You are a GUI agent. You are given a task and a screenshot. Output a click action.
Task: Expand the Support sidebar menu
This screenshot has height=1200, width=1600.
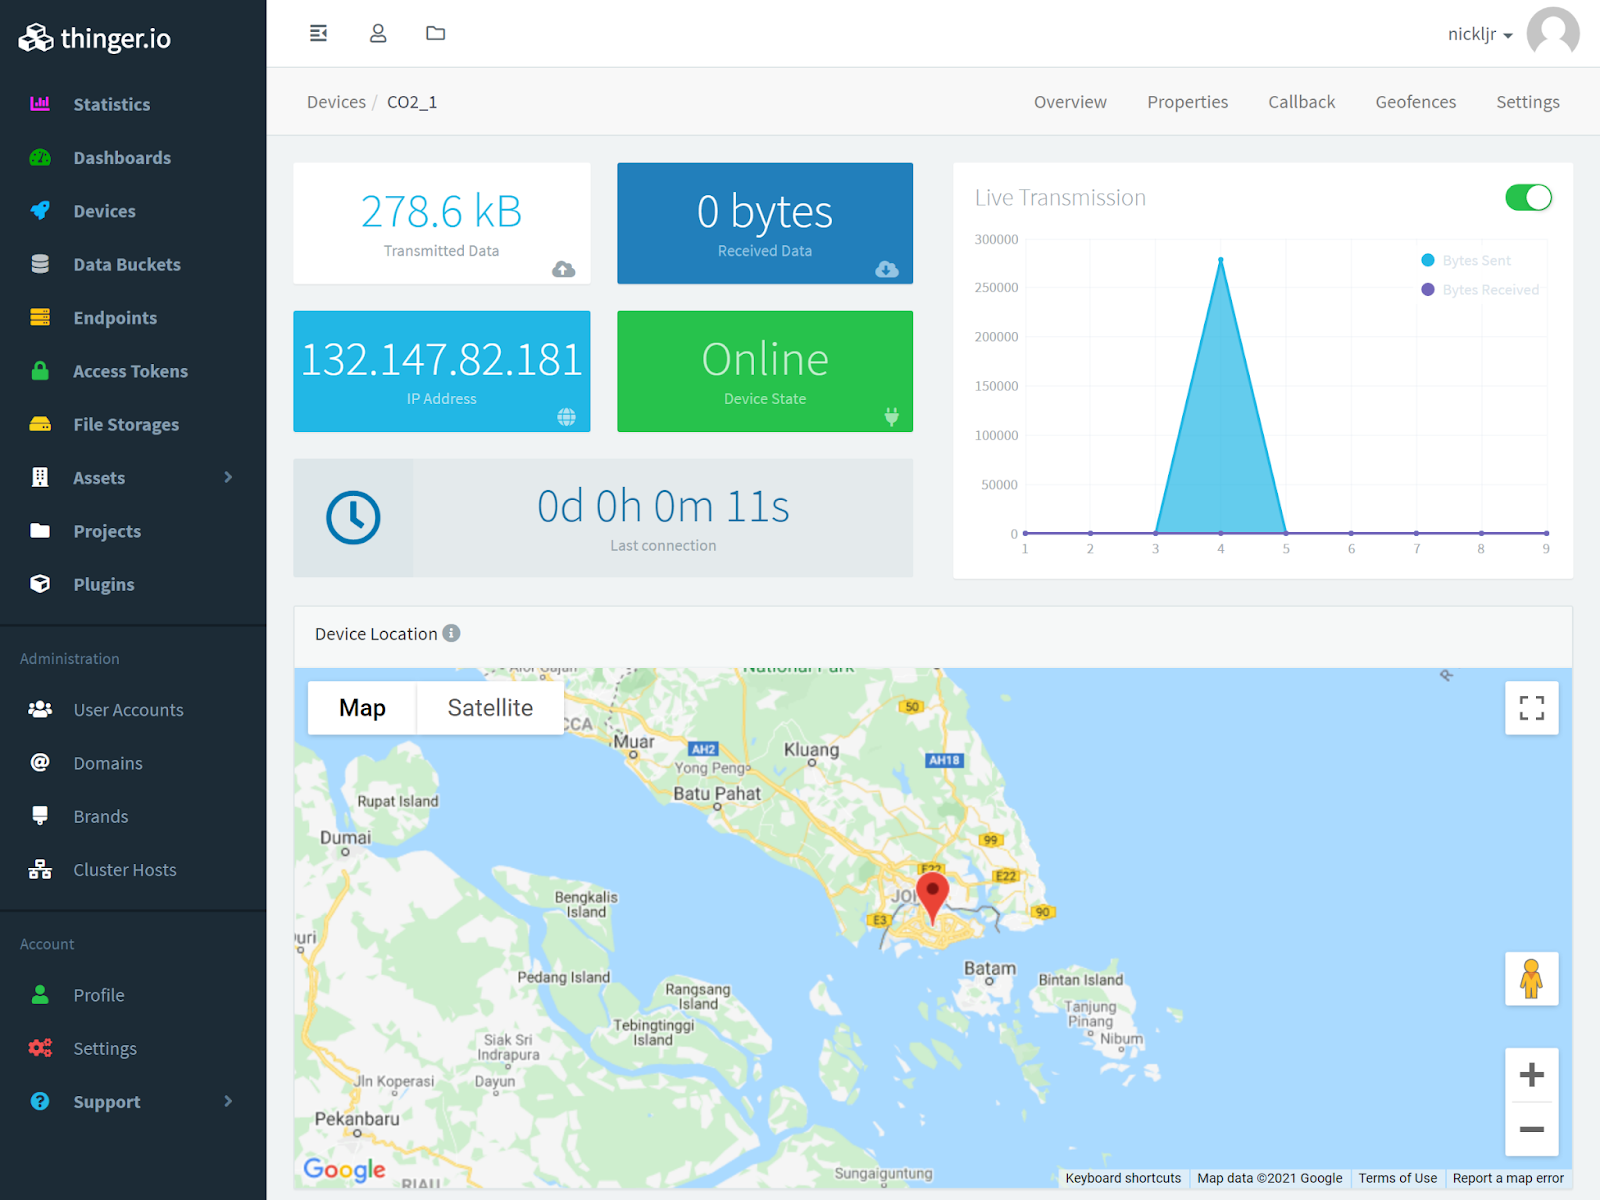[105, 1101]
